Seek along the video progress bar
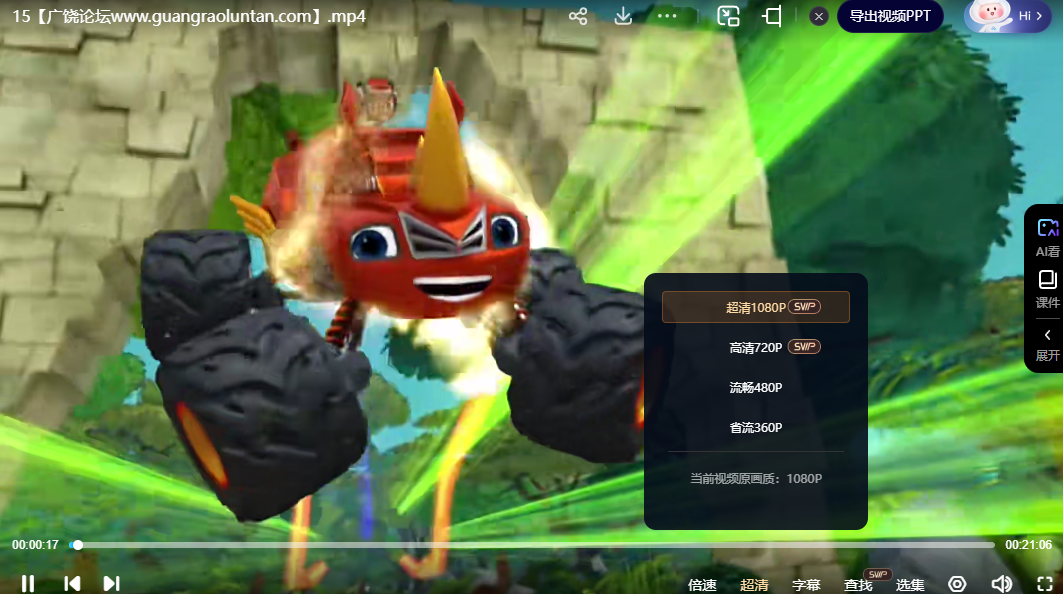Screen dimensions: 1063x594 tap(532, 545)
